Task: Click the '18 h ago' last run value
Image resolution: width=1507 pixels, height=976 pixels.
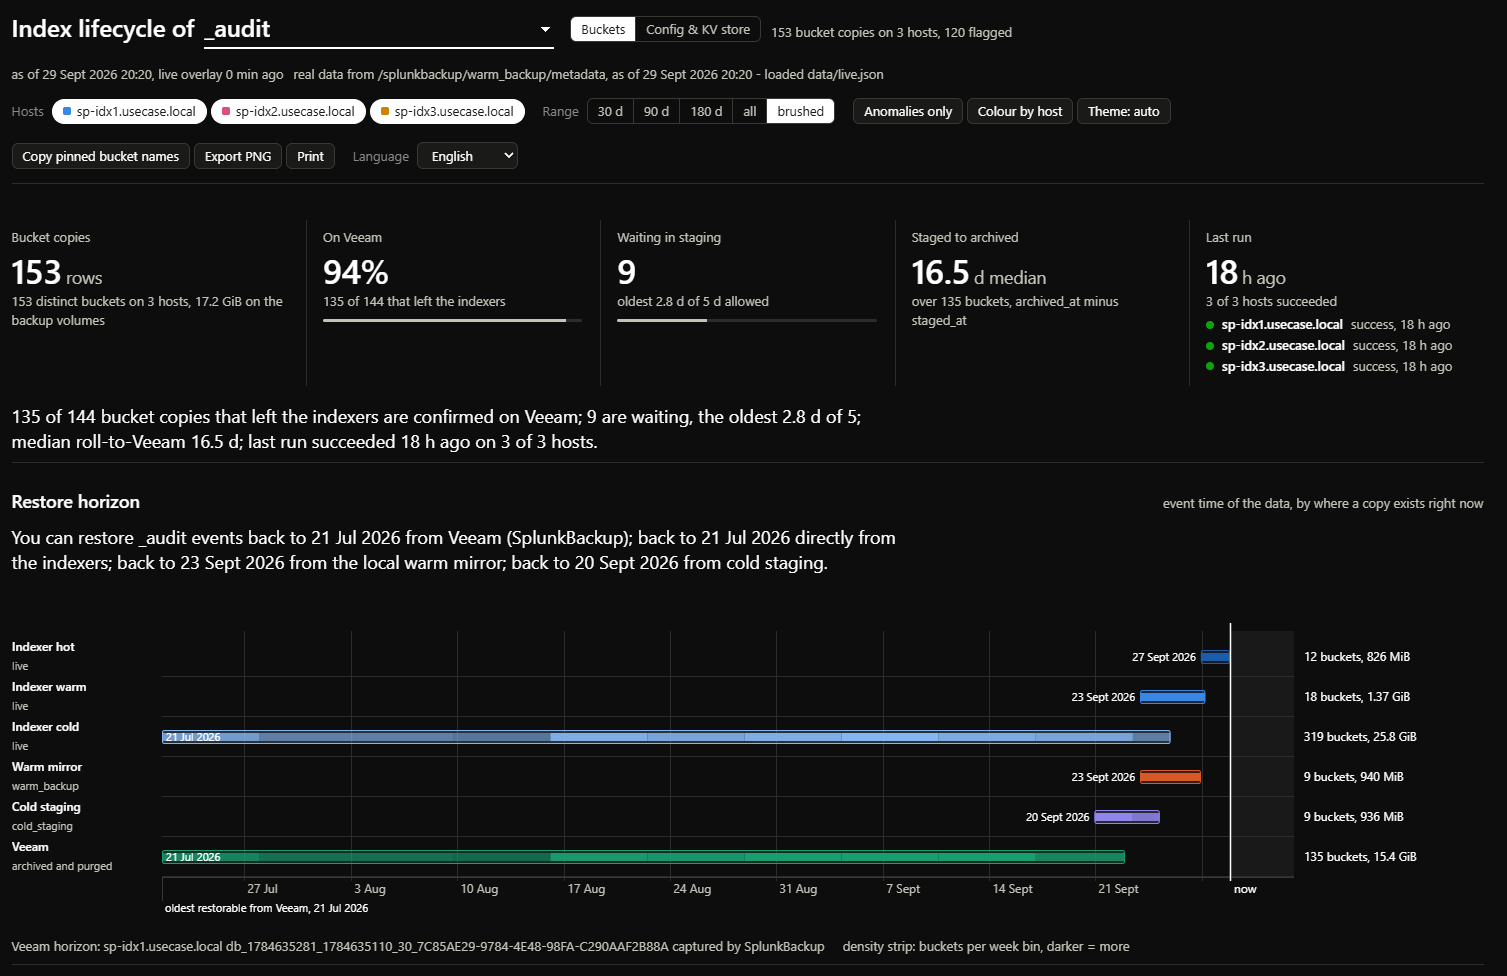Action: pos(1246,272)
